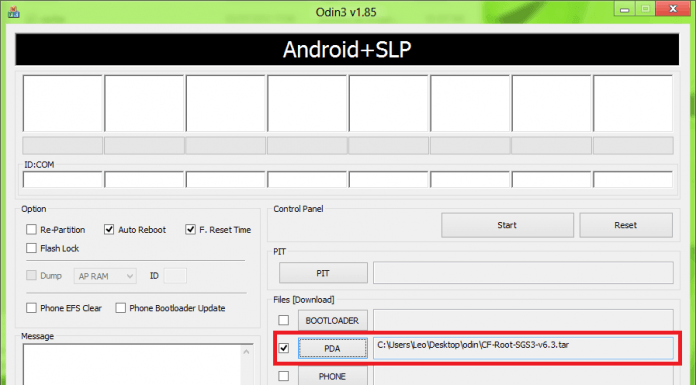Click inside the Message log box
696x385 pixels.
tap(132, 365)
